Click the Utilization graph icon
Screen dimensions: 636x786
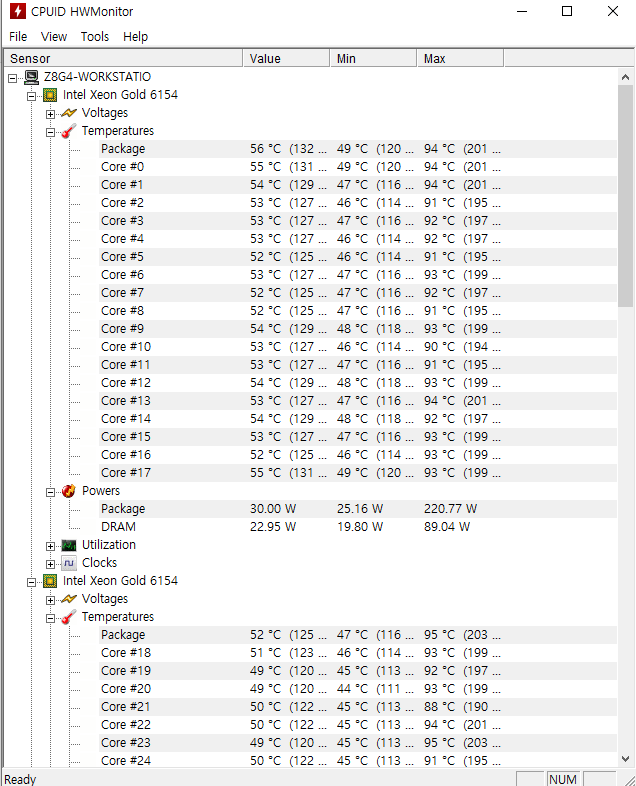pos(69,545)
